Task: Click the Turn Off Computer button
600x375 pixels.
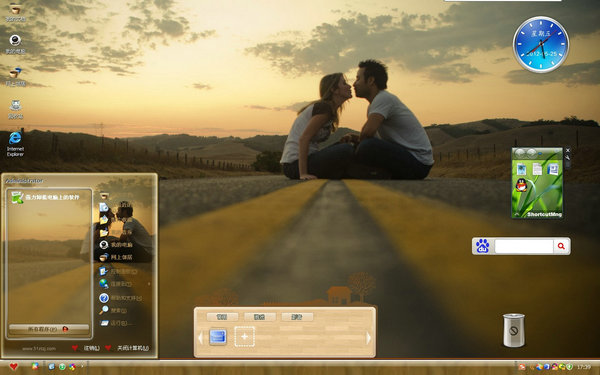Action: tap(127, 348)
